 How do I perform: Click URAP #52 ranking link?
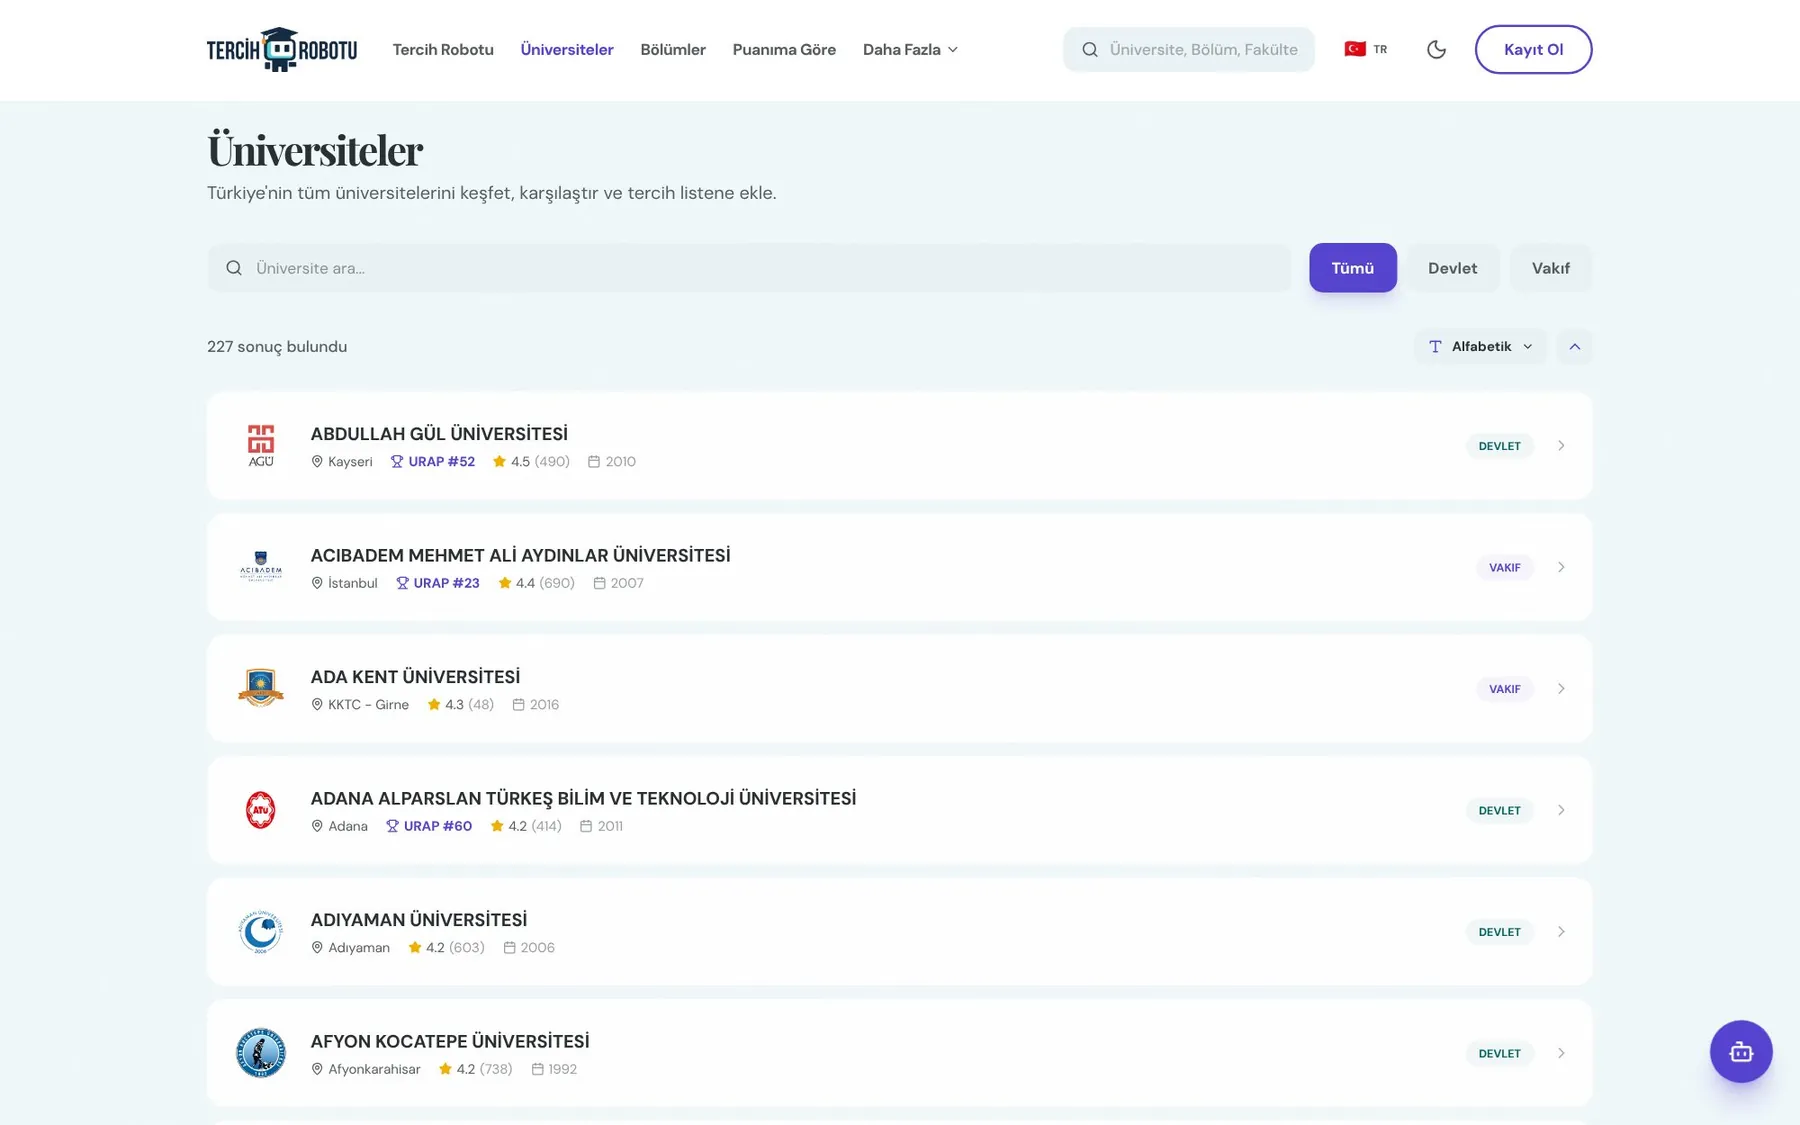coord(432,461)
